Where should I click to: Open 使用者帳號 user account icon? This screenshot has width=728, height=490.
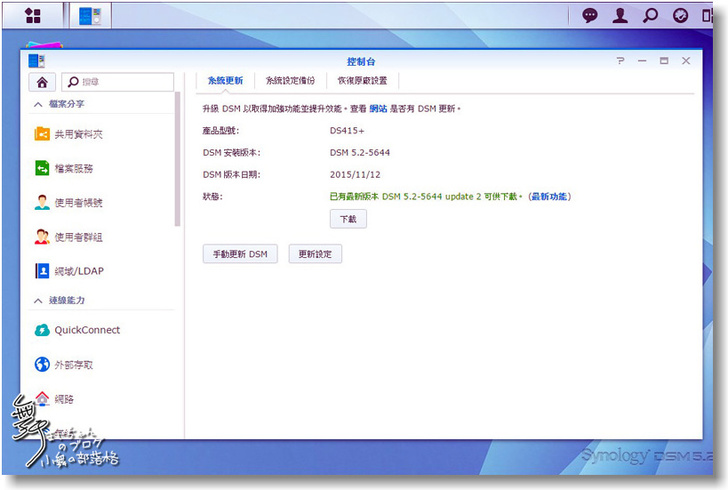coord(42,203)
